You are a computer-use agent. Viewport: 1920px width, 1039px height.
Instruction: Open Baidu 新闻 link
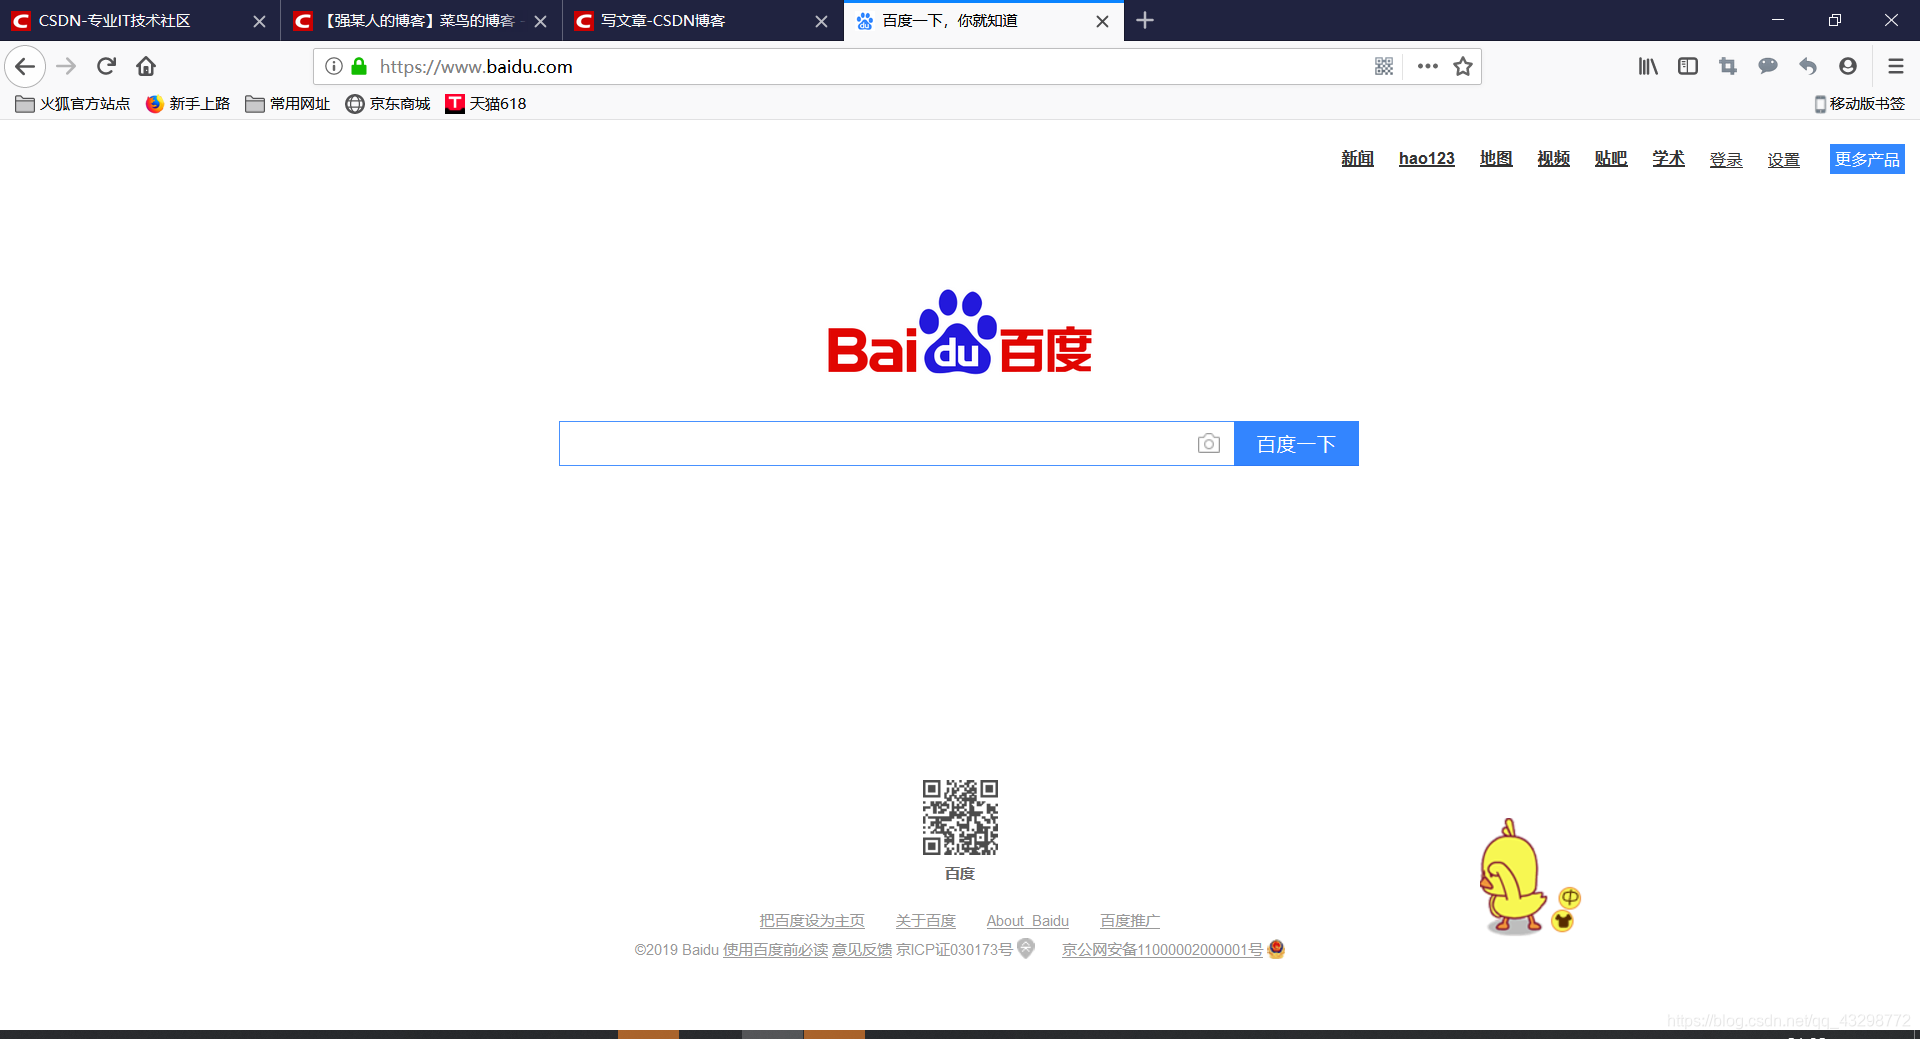[1357, 159]
